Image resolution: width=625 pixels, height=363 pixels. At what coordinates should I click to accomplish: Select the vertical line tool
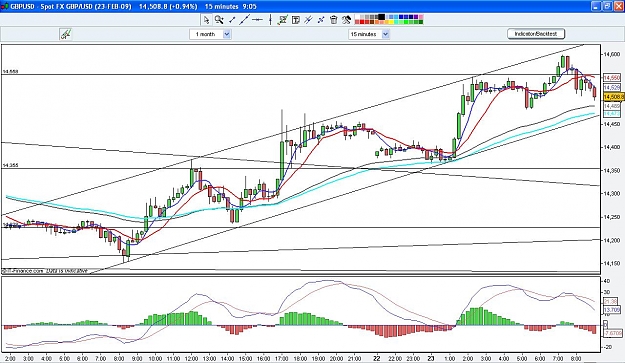coord(270,20)
